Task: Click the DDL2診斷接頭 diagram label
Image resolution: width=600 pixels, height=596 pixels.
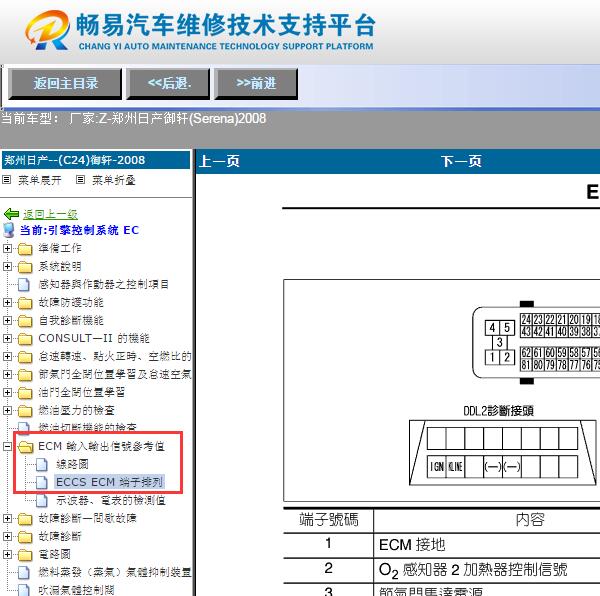Action: tap(498, 411)
